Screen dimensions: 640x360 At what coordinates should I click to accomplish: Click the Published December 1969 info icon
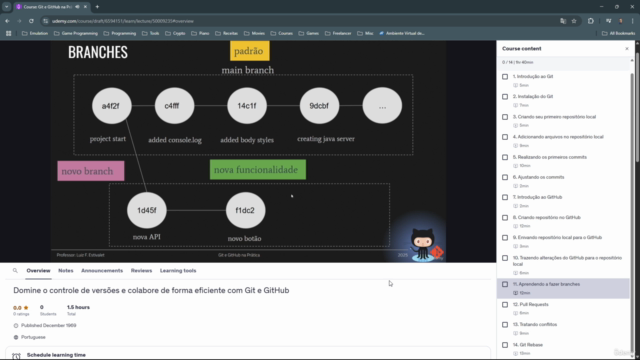(x=16, y=325)
